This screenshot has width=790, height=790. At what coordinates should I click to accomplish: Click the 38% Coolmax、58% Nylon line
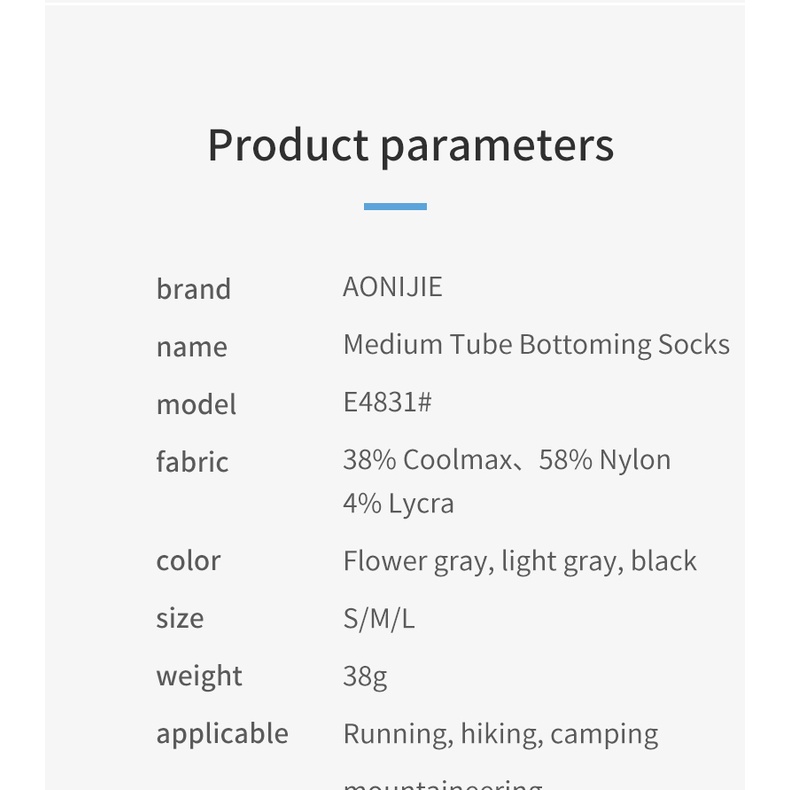coord(506,460)
